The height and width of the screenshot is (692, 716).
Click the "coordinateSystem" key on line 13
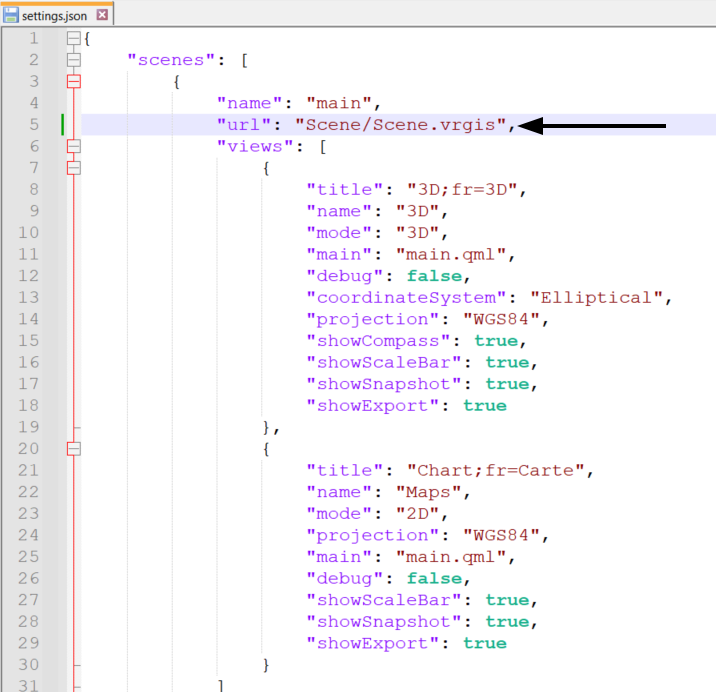pos(410,298)
